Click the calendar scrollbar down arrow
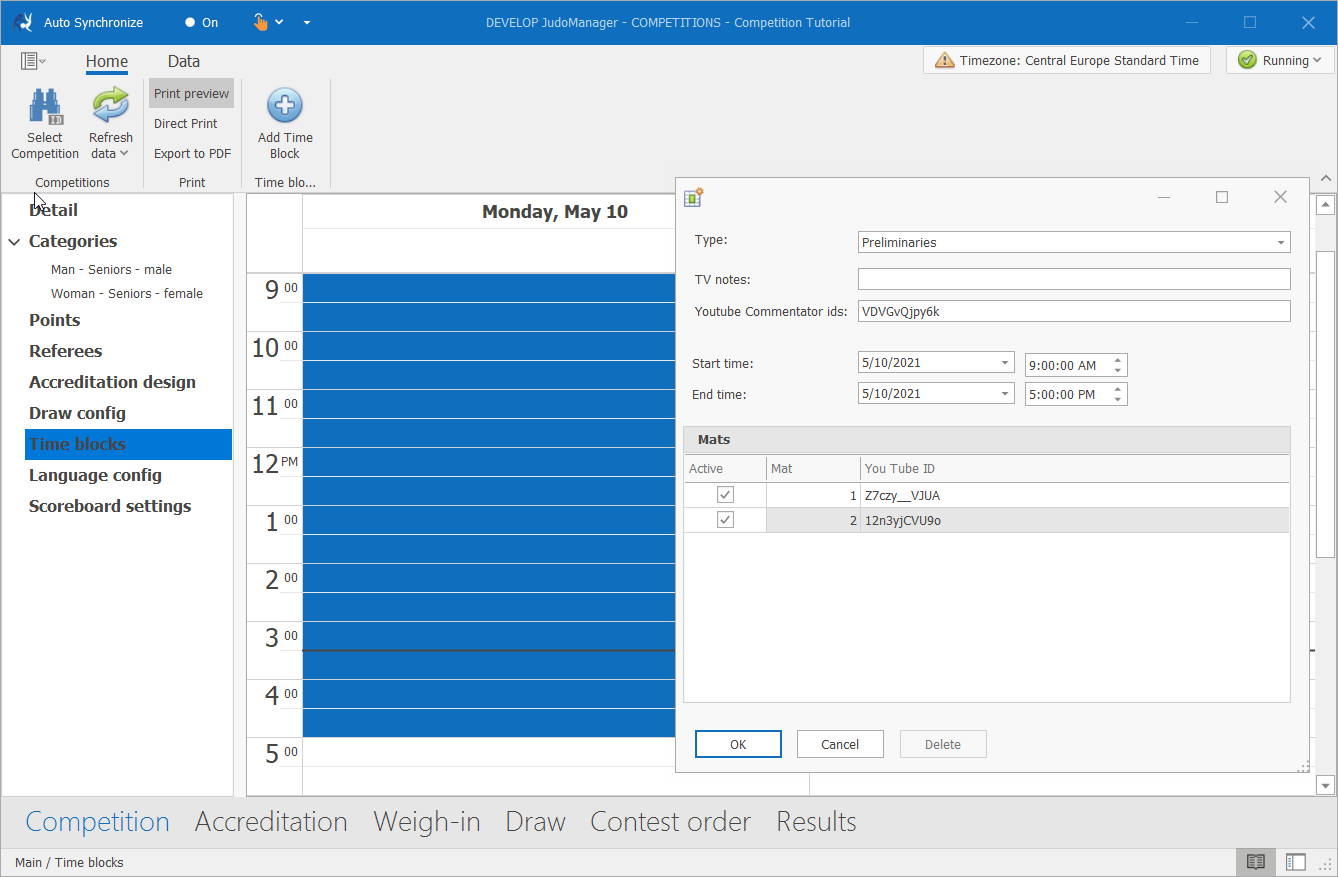This screenshot has height=877, width=1338. tap(1326, 786)
